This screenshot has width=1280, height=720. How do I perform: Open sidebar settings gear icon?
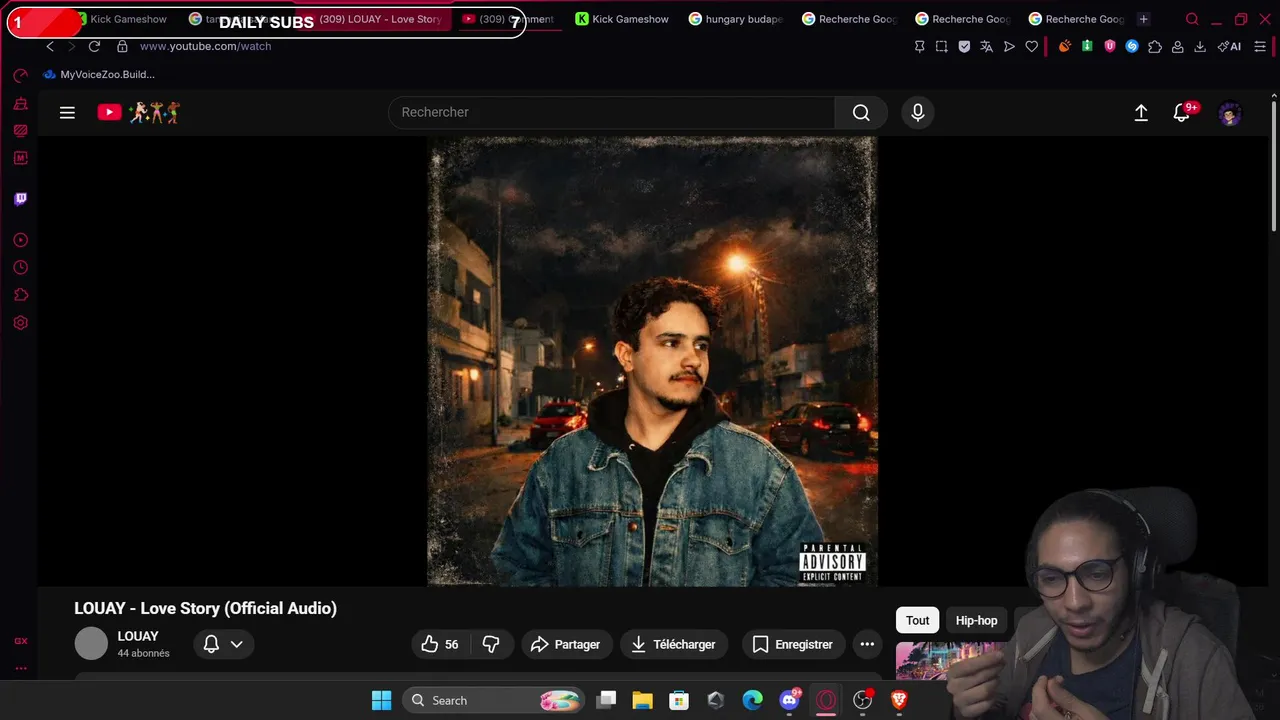click(20, 323)
